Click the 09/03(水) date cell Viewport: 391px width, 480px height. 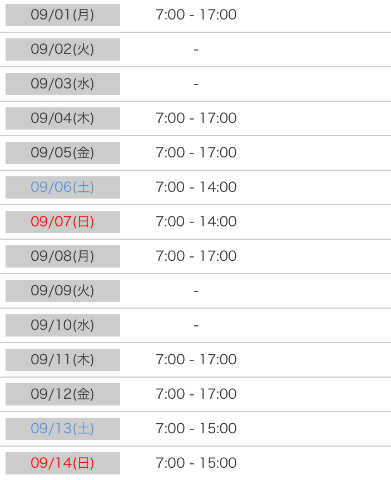pyautogui.click(x=62, y=84)
